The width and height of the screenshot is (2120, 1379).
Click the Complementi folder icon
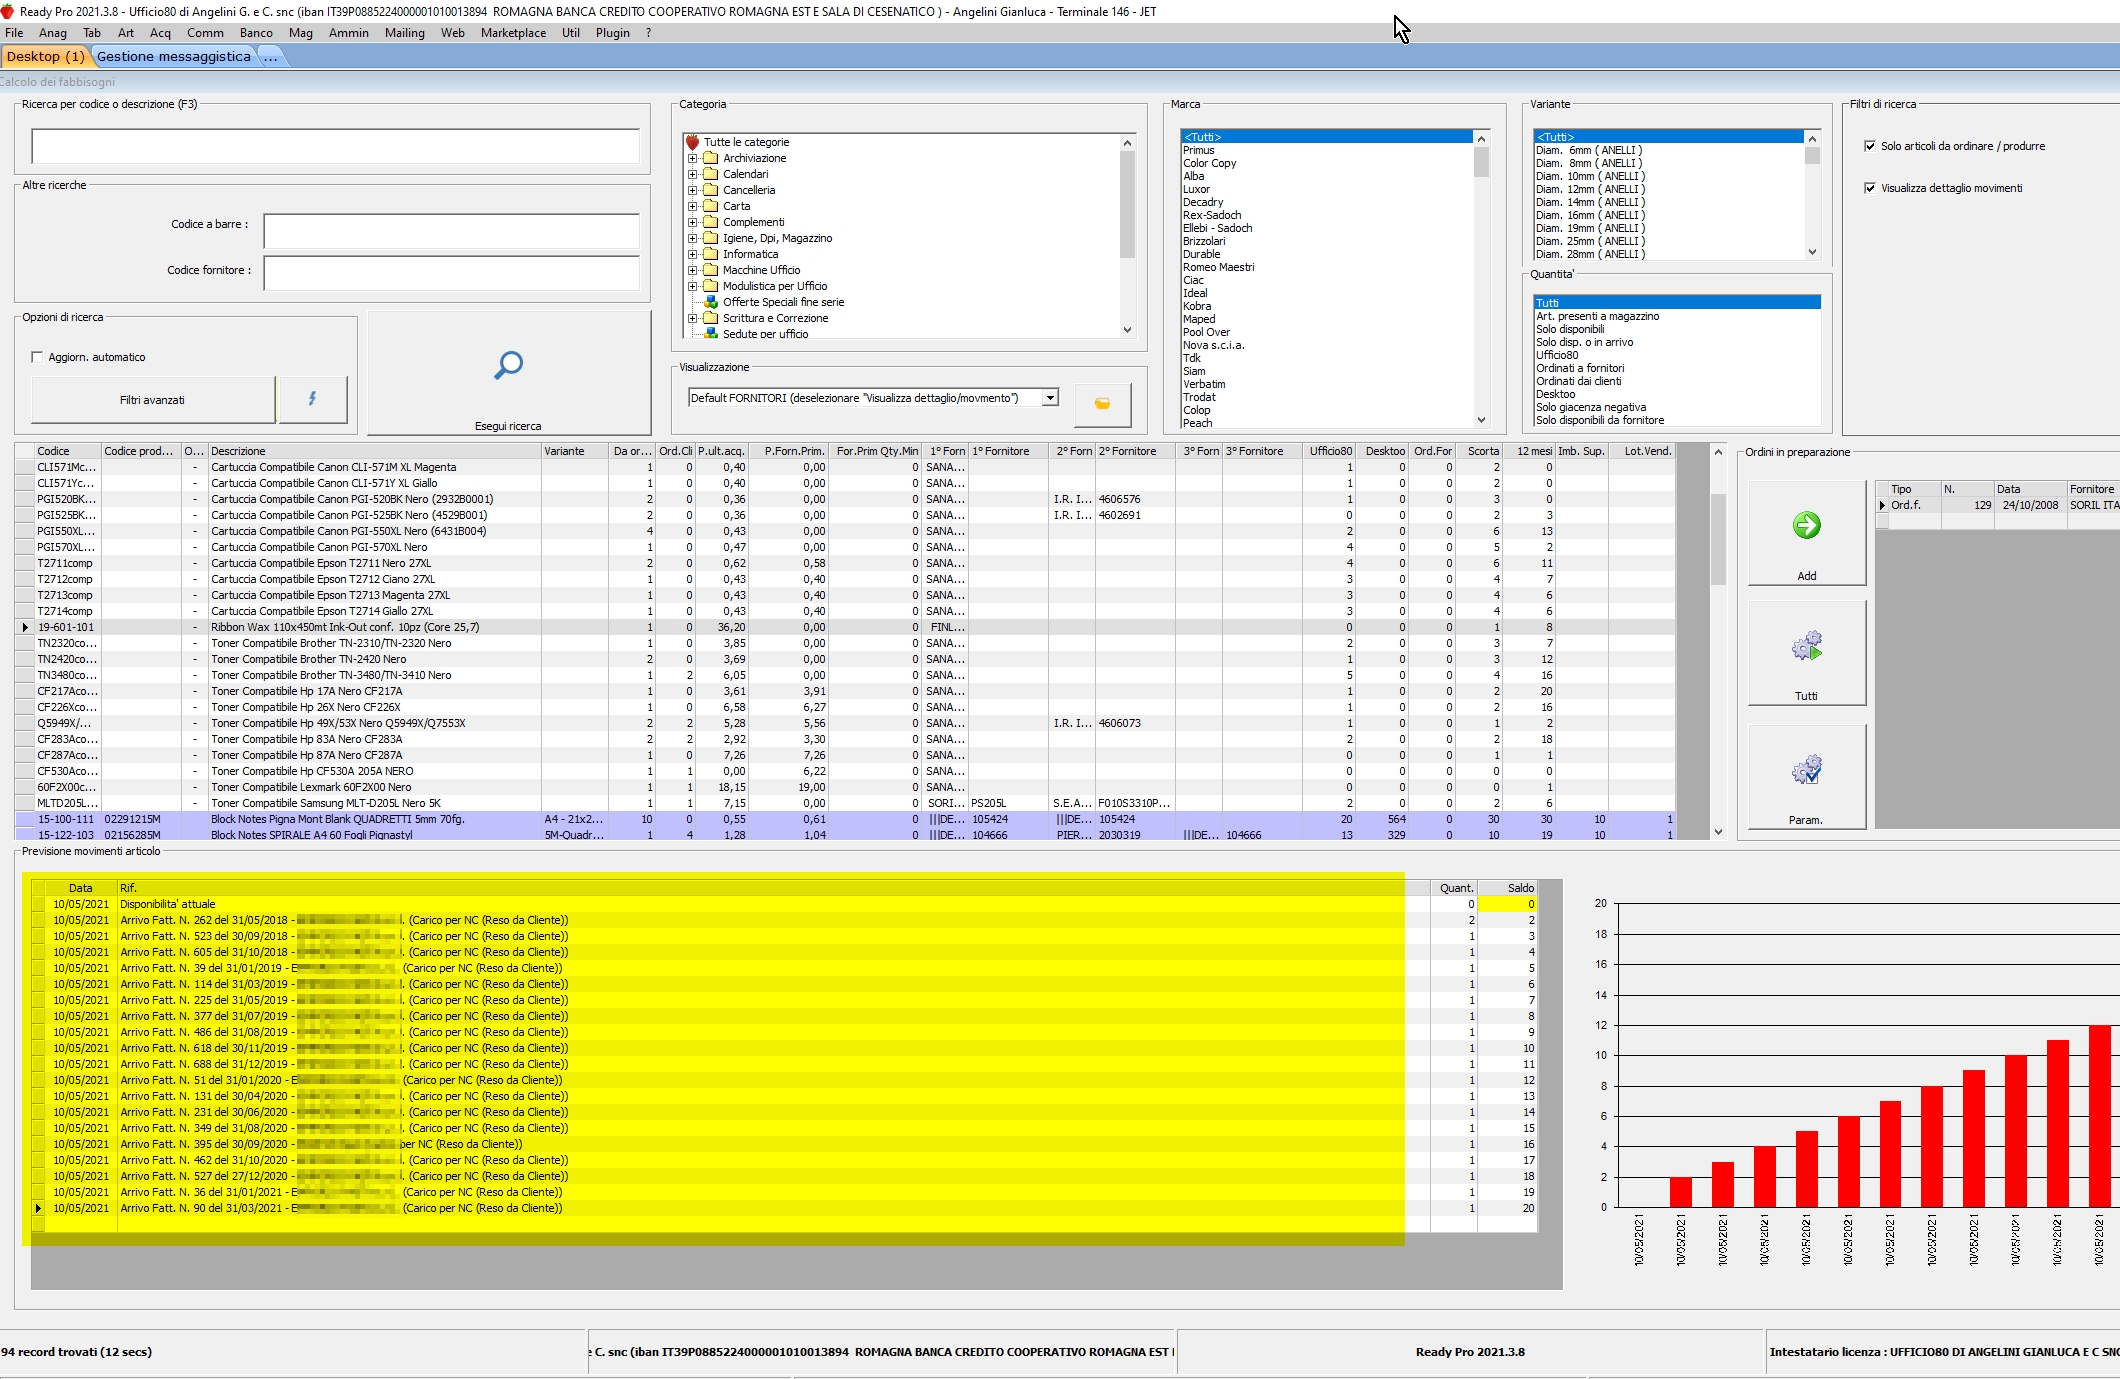click(x=711, y=222)
